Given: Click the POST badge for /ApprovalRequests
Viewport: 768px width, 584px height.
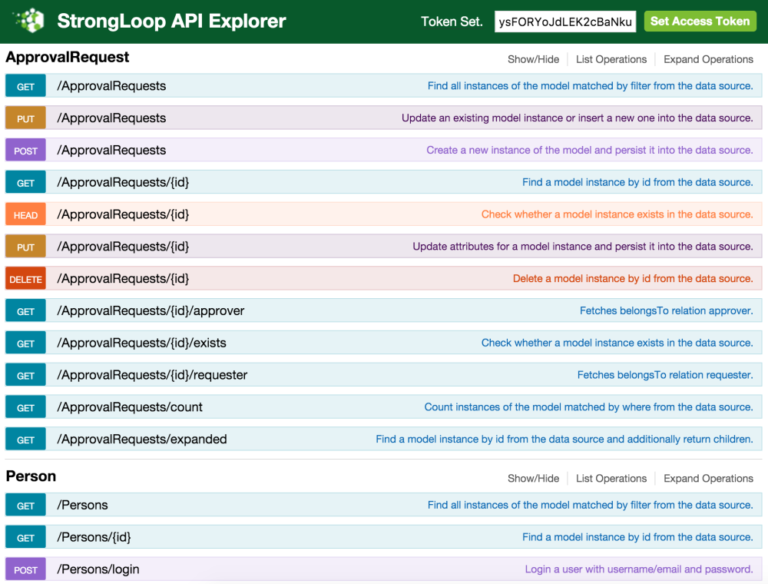Looking at the screenshot, I should [25, 151].
